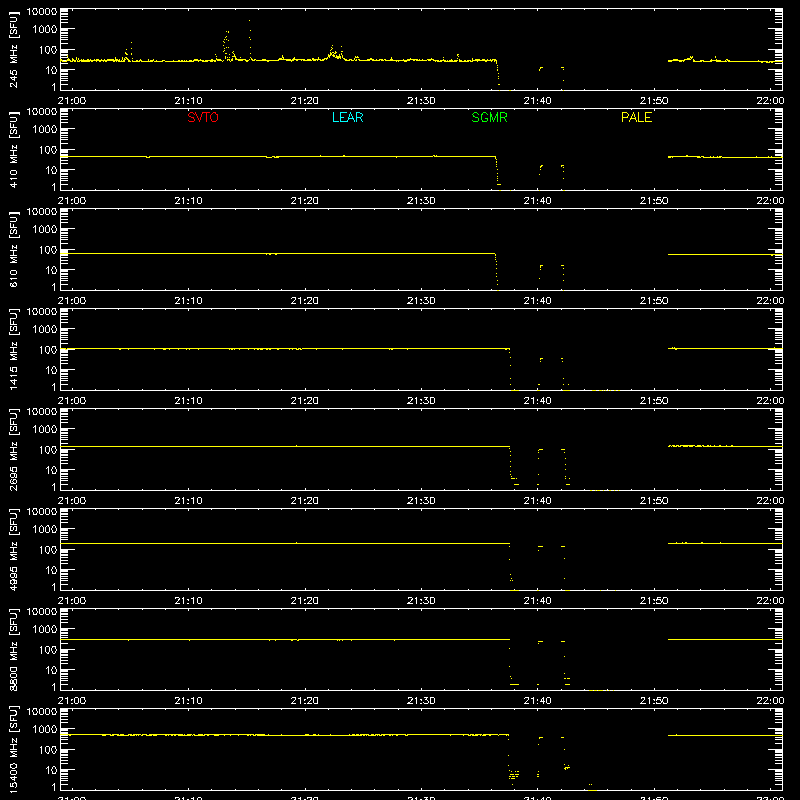800x800 pixels.
Task: Click 21:30 time label under 610 MHz plot
Action: coord(421,301)
